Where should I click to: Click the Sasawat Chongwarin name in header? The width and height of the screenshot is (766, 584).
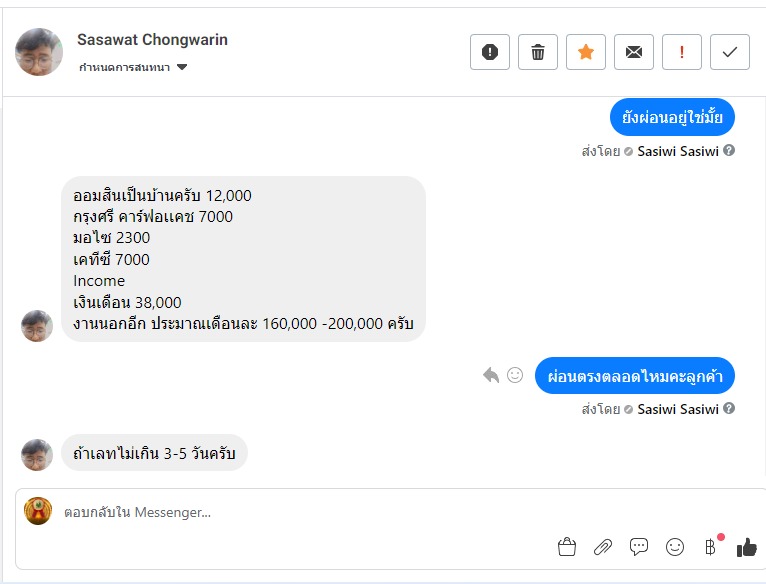pos(152,40)
